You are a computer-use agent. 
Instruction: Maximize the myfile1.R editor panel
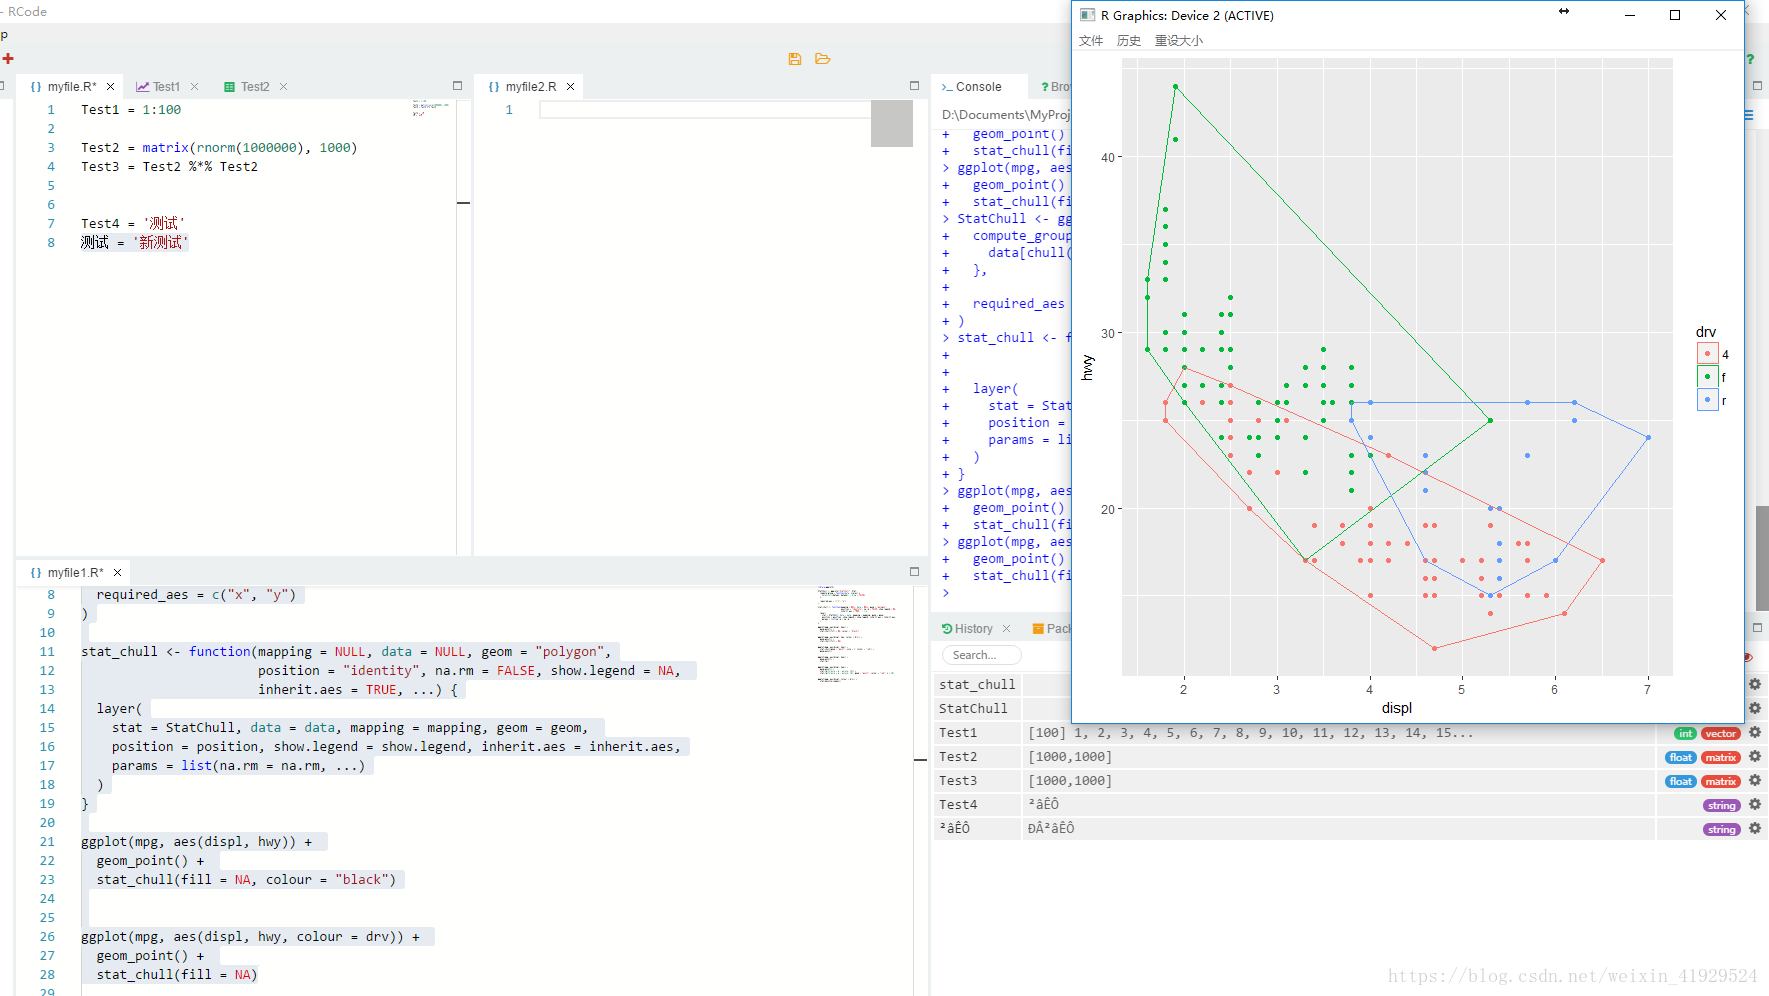914,572
